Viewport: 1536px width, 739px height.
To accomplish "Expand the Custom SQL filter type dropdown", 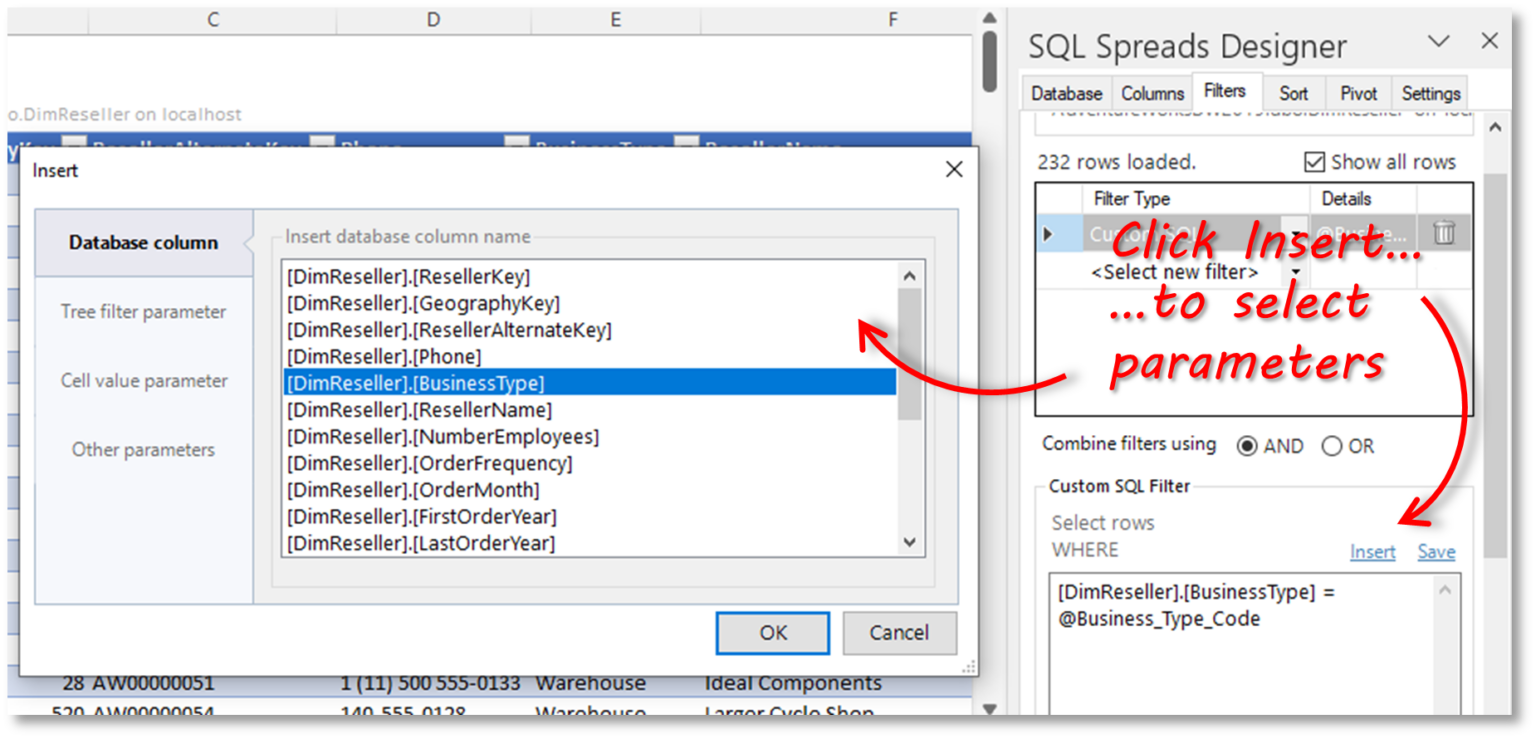I will (x=1296, y=233).
